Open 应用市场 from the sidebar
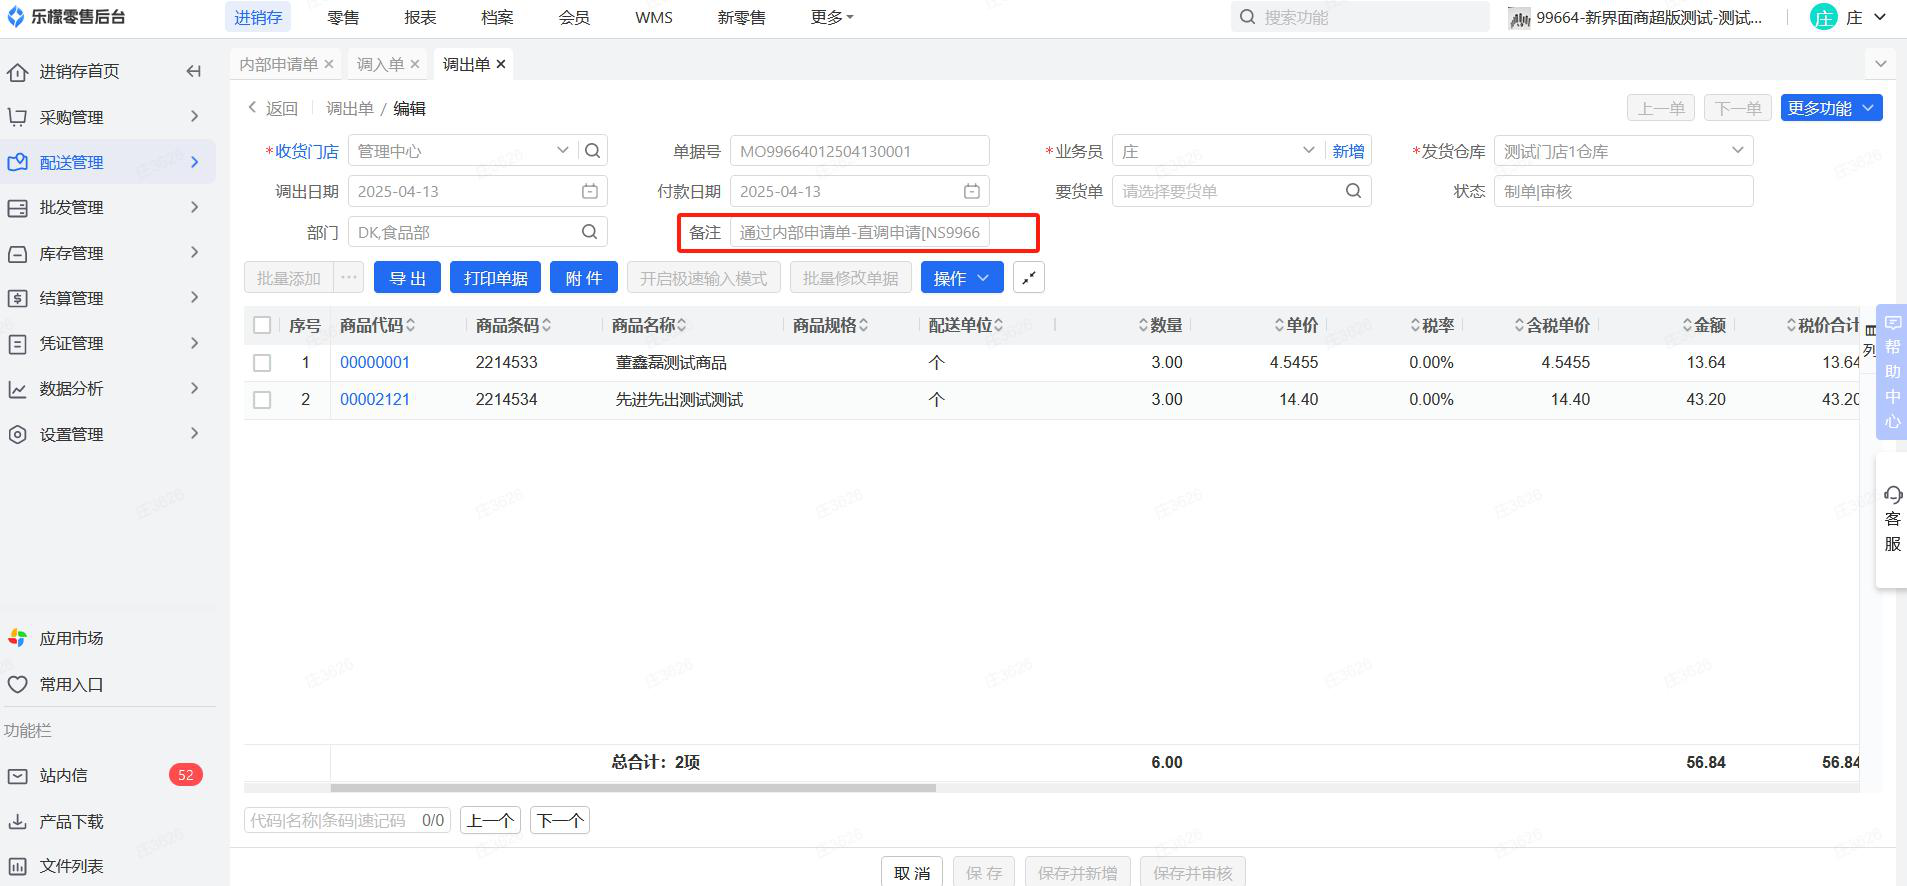Viewport: 1907px width, 886px height. pyautogui.click(x=71, y=638)
